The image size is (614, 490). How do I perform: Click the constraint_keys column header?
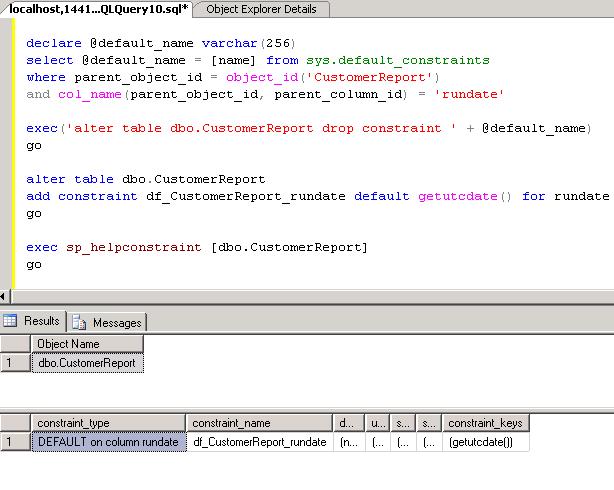(485, 423)
